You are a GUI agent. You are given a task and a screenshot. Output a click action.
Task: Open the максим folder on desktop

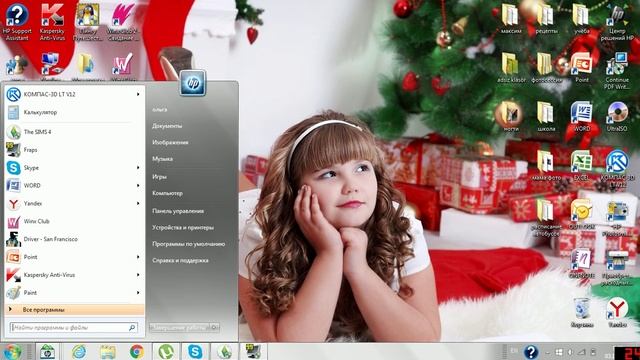(510, 19)
